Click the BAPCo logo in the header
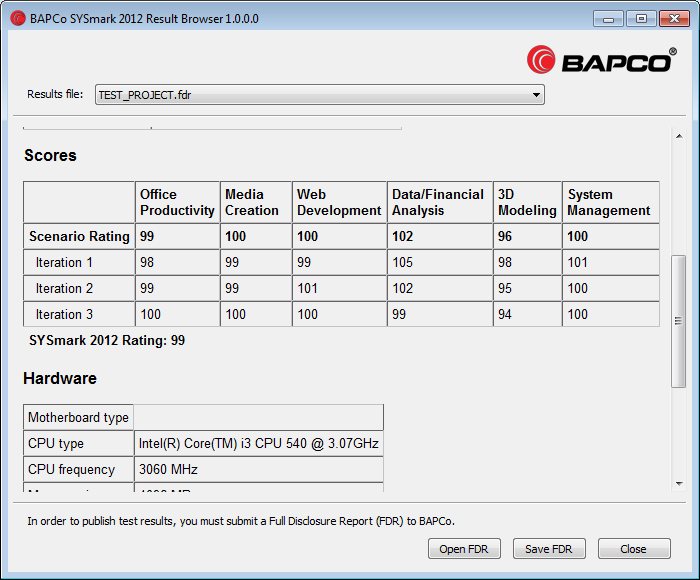Image resolution: width=700 pixels, height=580 pixels. coord(600,60)
